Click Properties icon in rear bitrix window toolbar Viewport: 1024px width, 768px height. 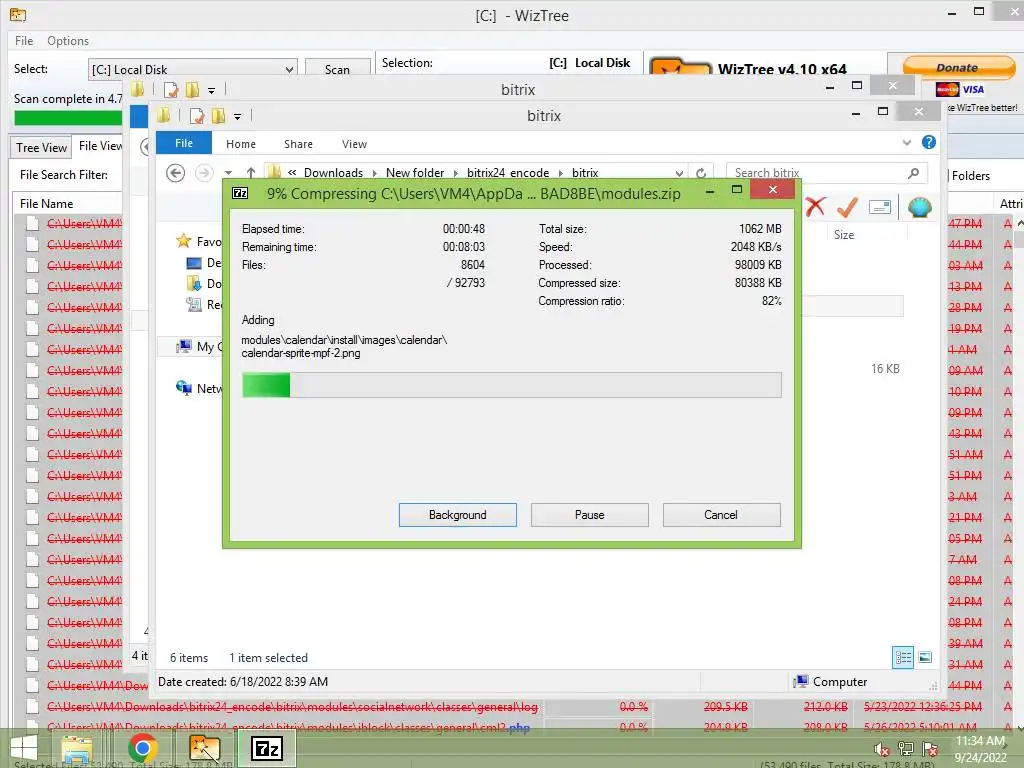coord(171,90)
